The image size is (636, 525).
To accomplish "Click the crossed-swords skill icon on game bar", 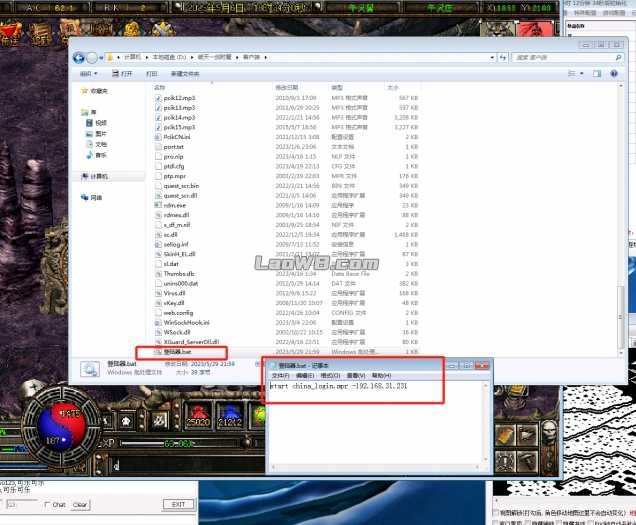I will pyautogui.click(x=160, y=421).
